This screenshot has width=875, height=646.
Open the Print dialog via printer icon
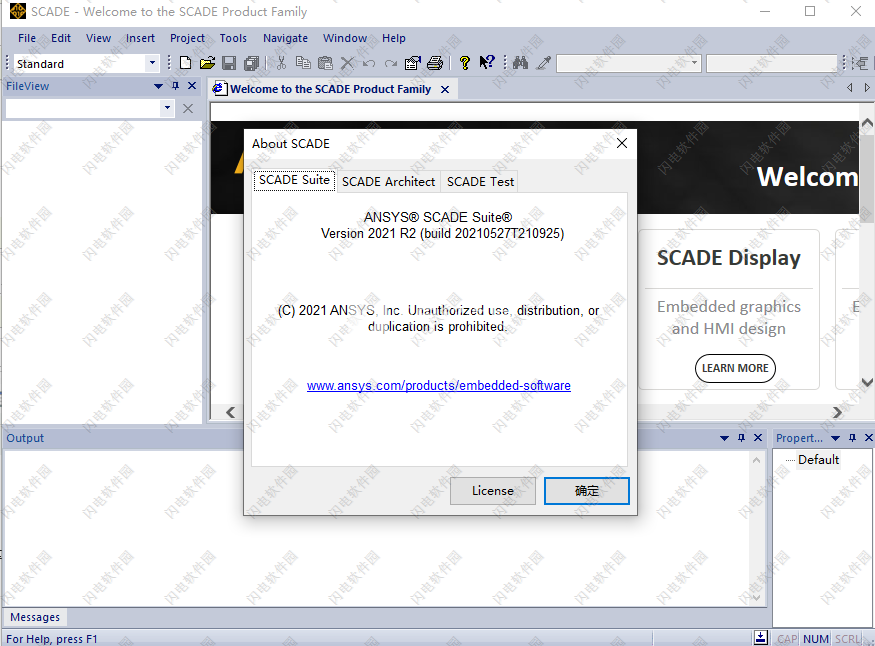434,62
